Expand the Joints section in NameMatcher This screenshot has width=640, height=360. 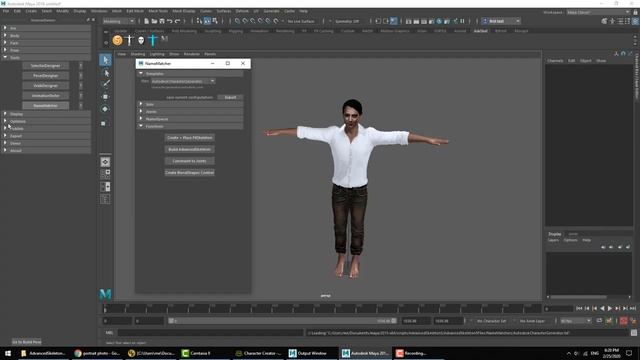click(191, 111)
